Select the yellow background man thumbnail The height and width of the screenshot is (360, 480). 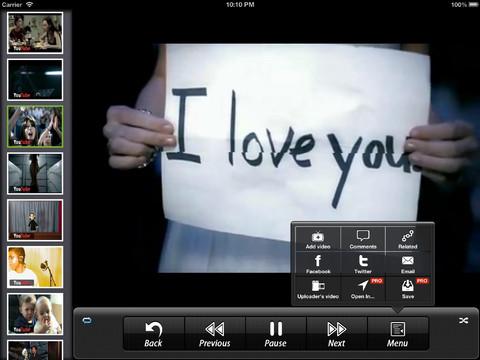click(x=35, y=267)
